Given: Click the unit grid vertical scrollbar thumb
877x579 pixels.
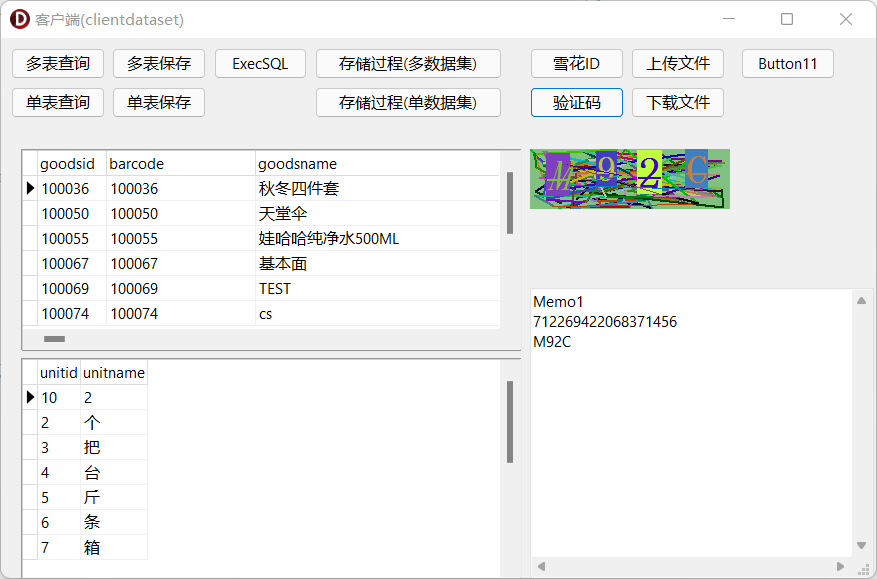Looking at the screenshot, I should point(510,422).
